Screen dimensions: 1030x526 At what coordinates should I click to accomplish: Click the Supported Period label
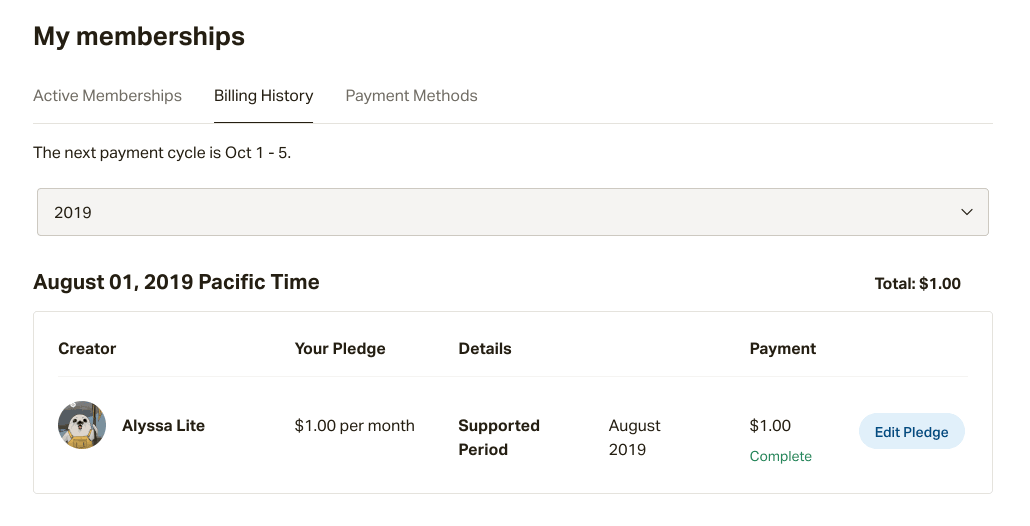click(499, 437)
